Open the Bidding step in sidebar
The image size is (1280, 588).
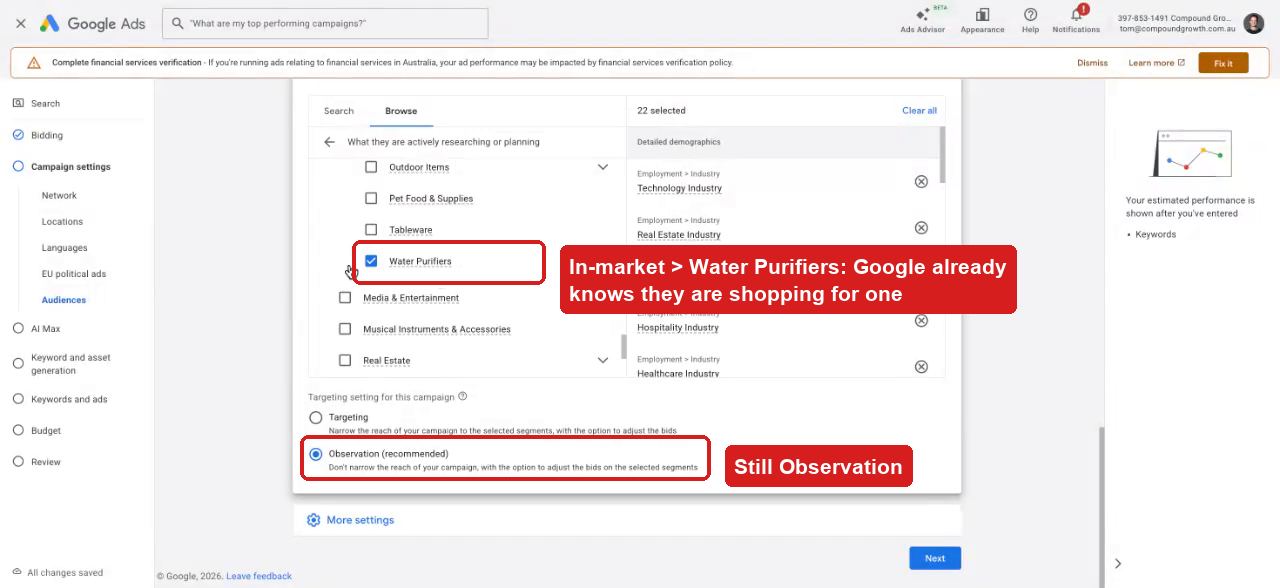coord(46,135)
